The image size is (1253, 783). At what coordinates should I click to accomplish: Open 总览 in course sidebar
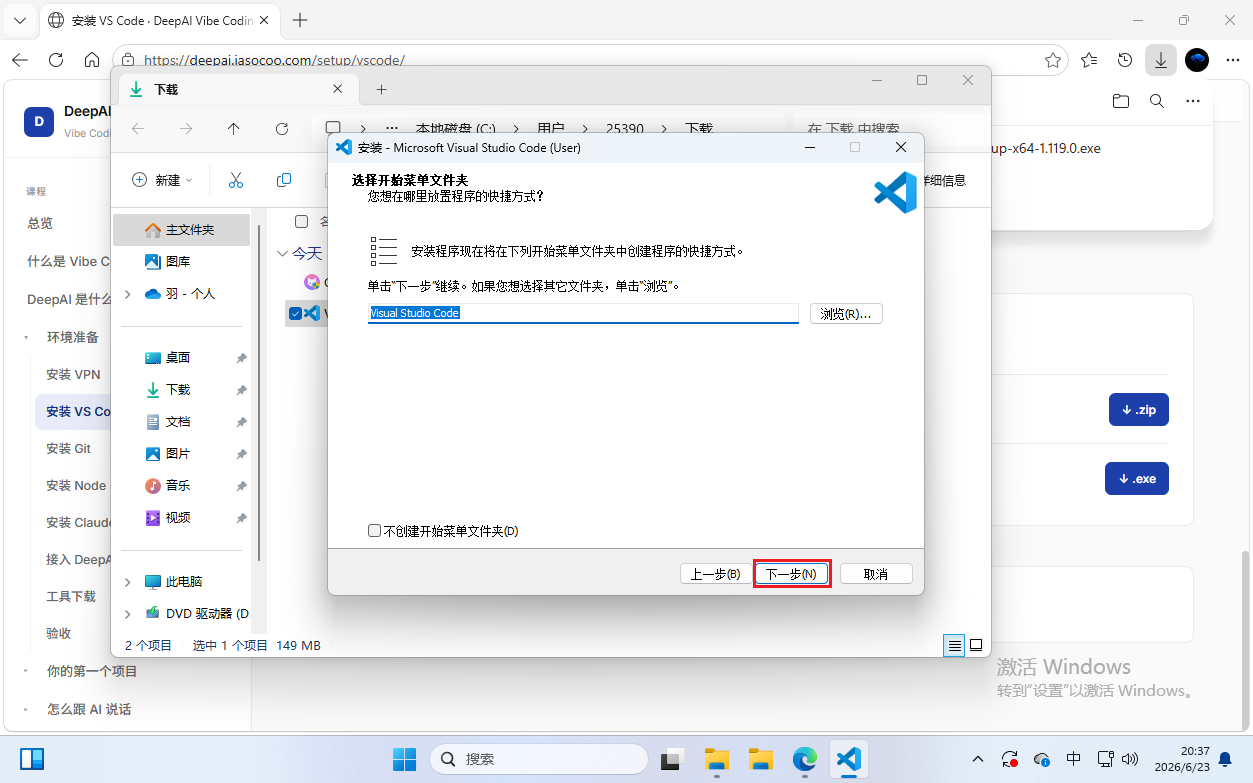(x=40, y=223)
